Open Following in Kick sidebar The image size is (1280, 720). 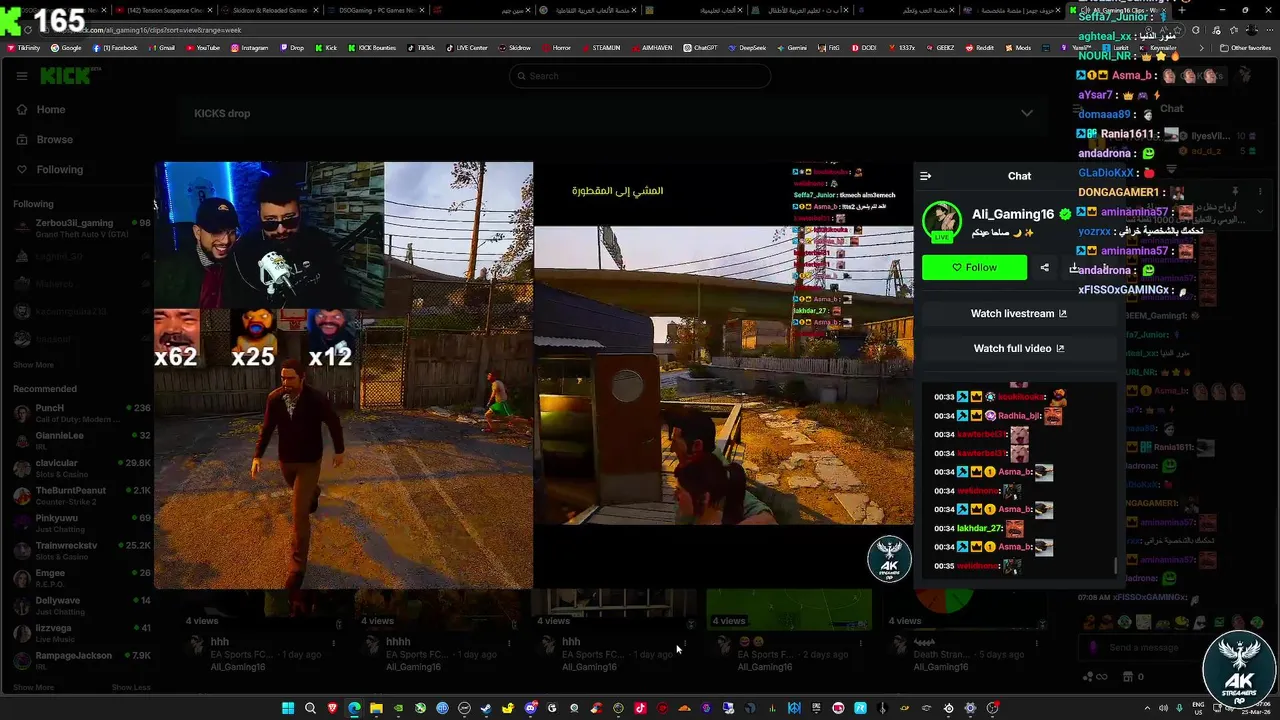tap(59, 170)
